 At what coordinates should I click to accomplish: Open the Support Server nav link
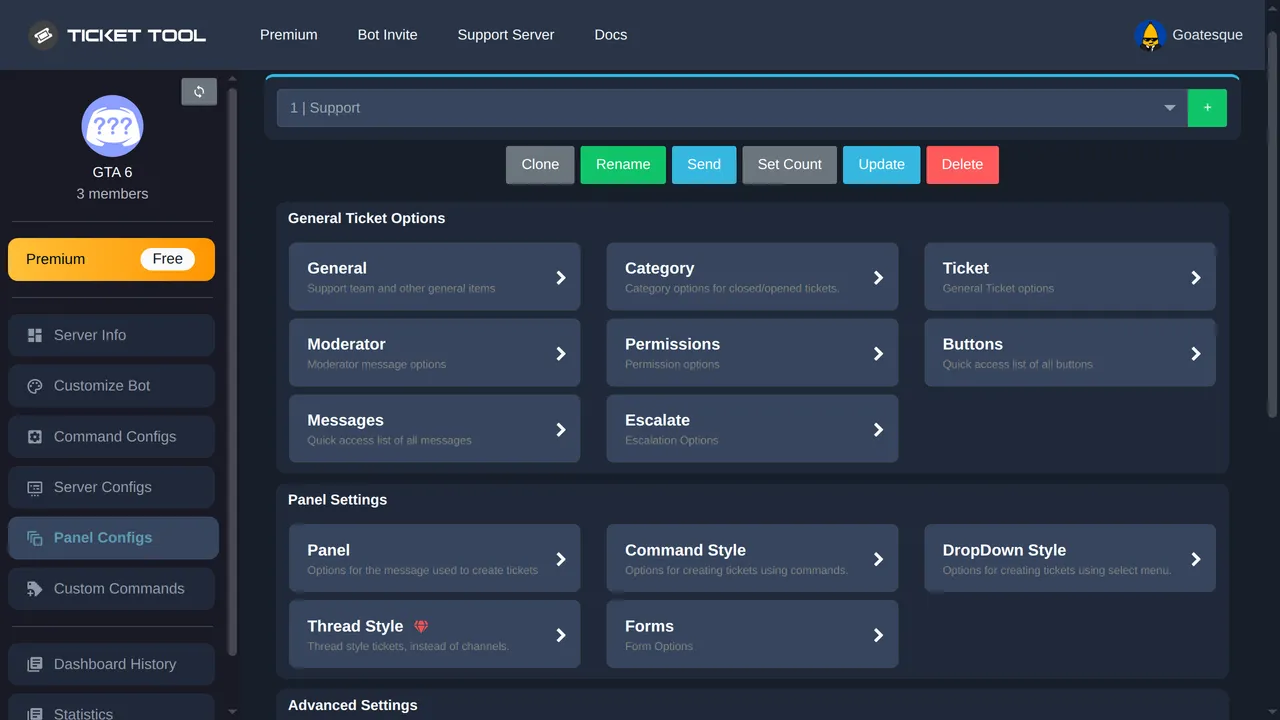[x=506, y=35]
